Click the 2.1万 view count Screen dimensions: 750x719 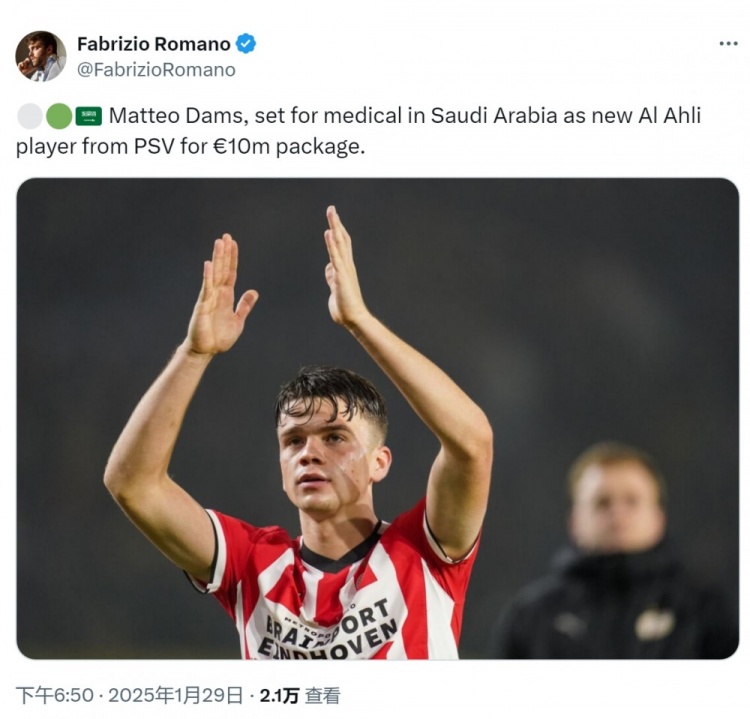tap(279, 696)
